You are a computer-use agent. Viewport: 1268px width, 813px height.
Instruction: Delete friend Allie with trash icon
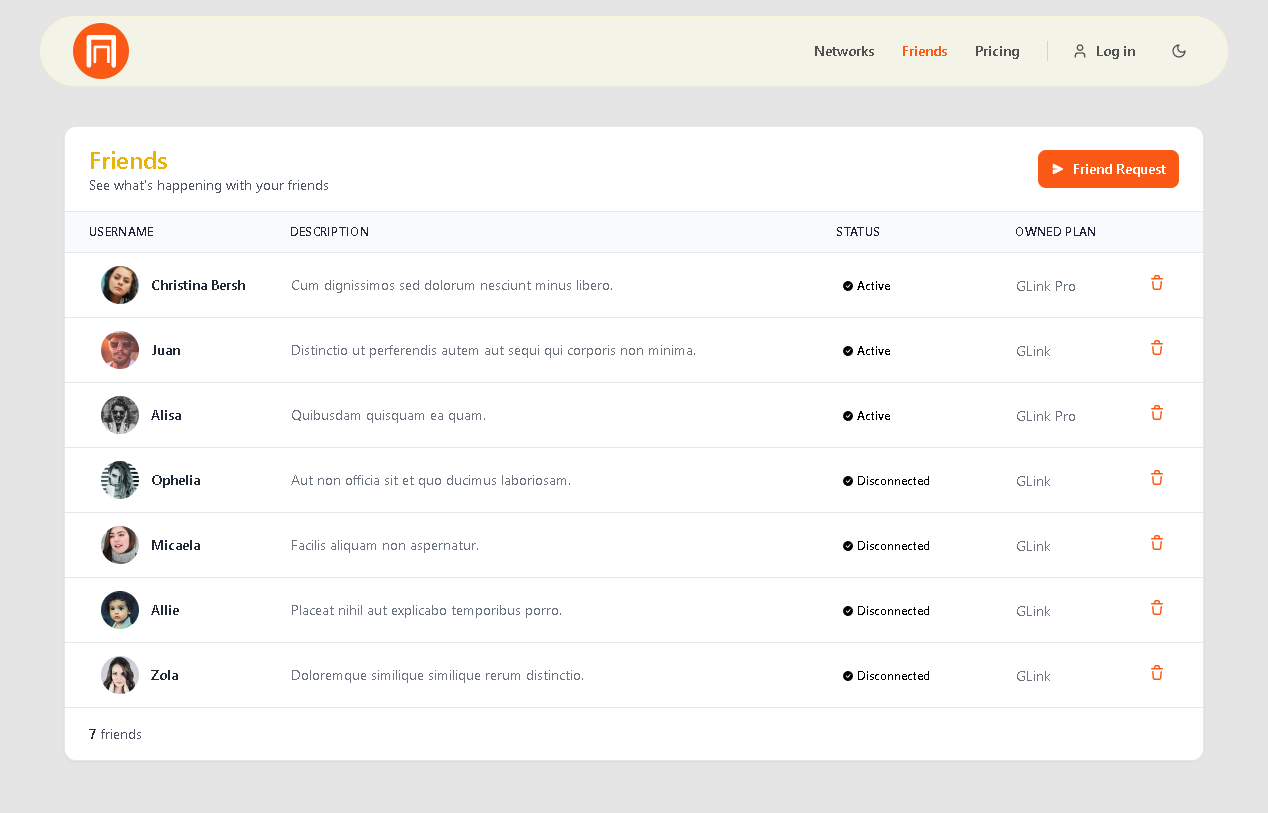1157,608
